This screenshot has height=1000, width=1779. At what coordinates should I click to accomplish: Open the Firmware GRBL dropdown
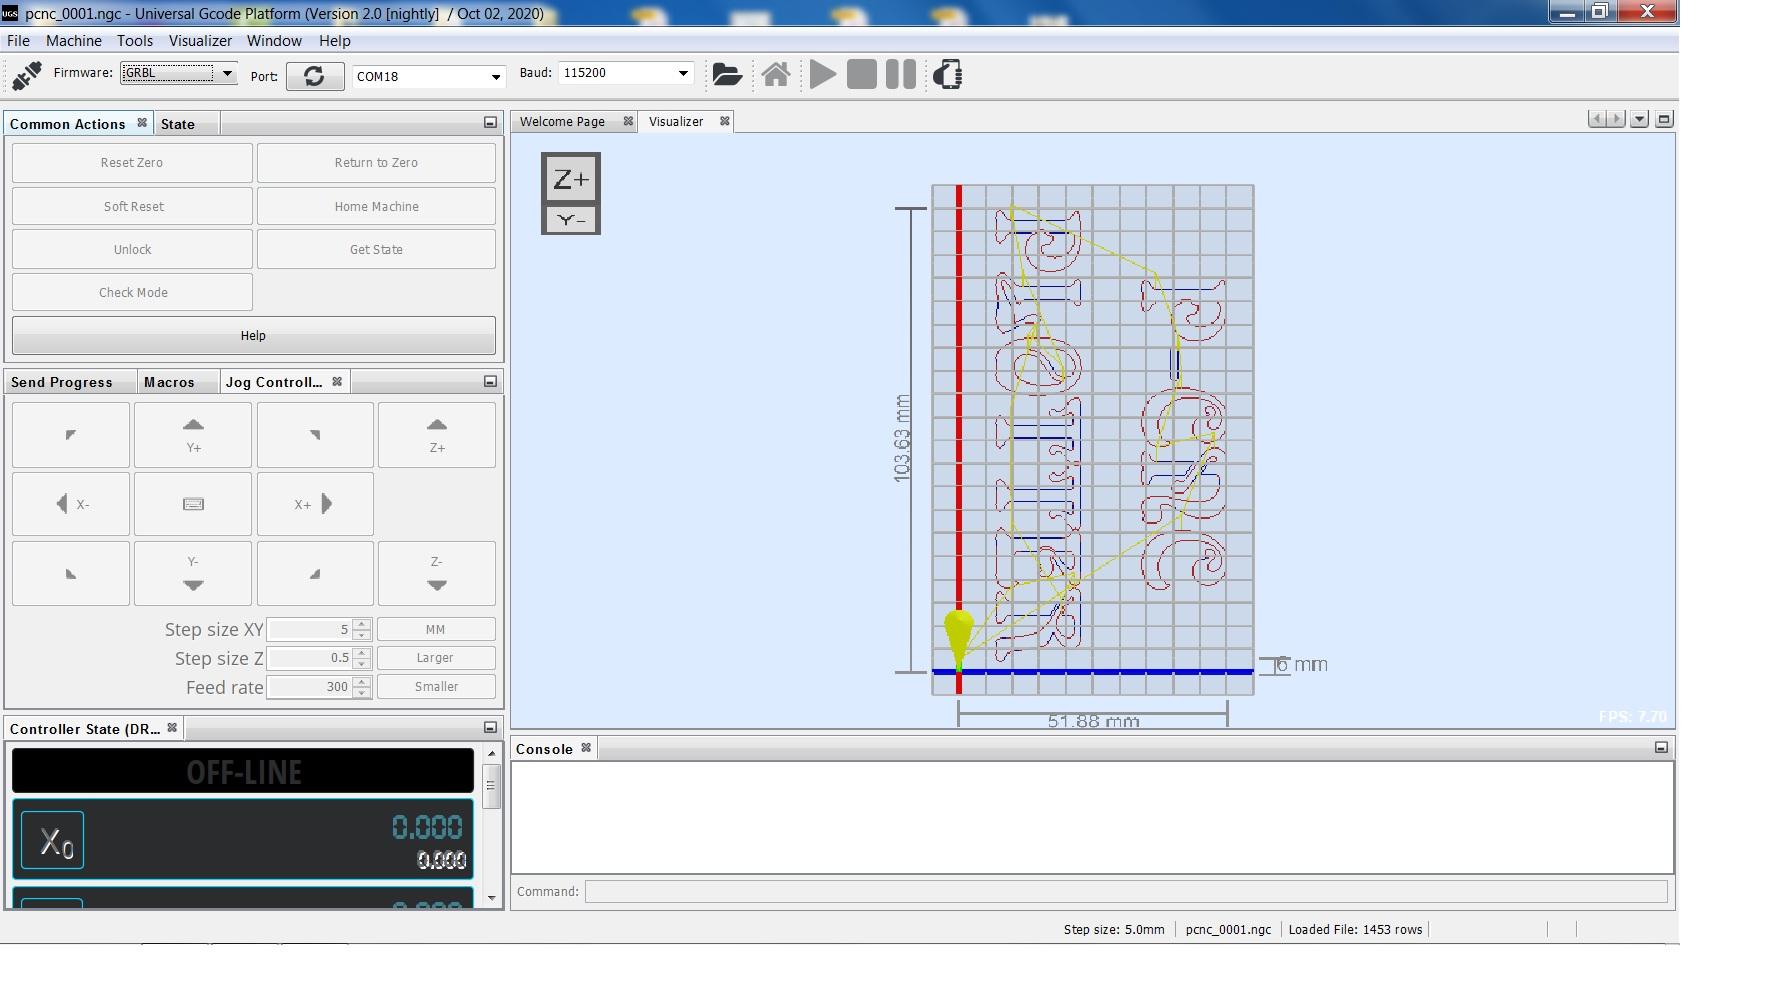[x=228, y=73]
